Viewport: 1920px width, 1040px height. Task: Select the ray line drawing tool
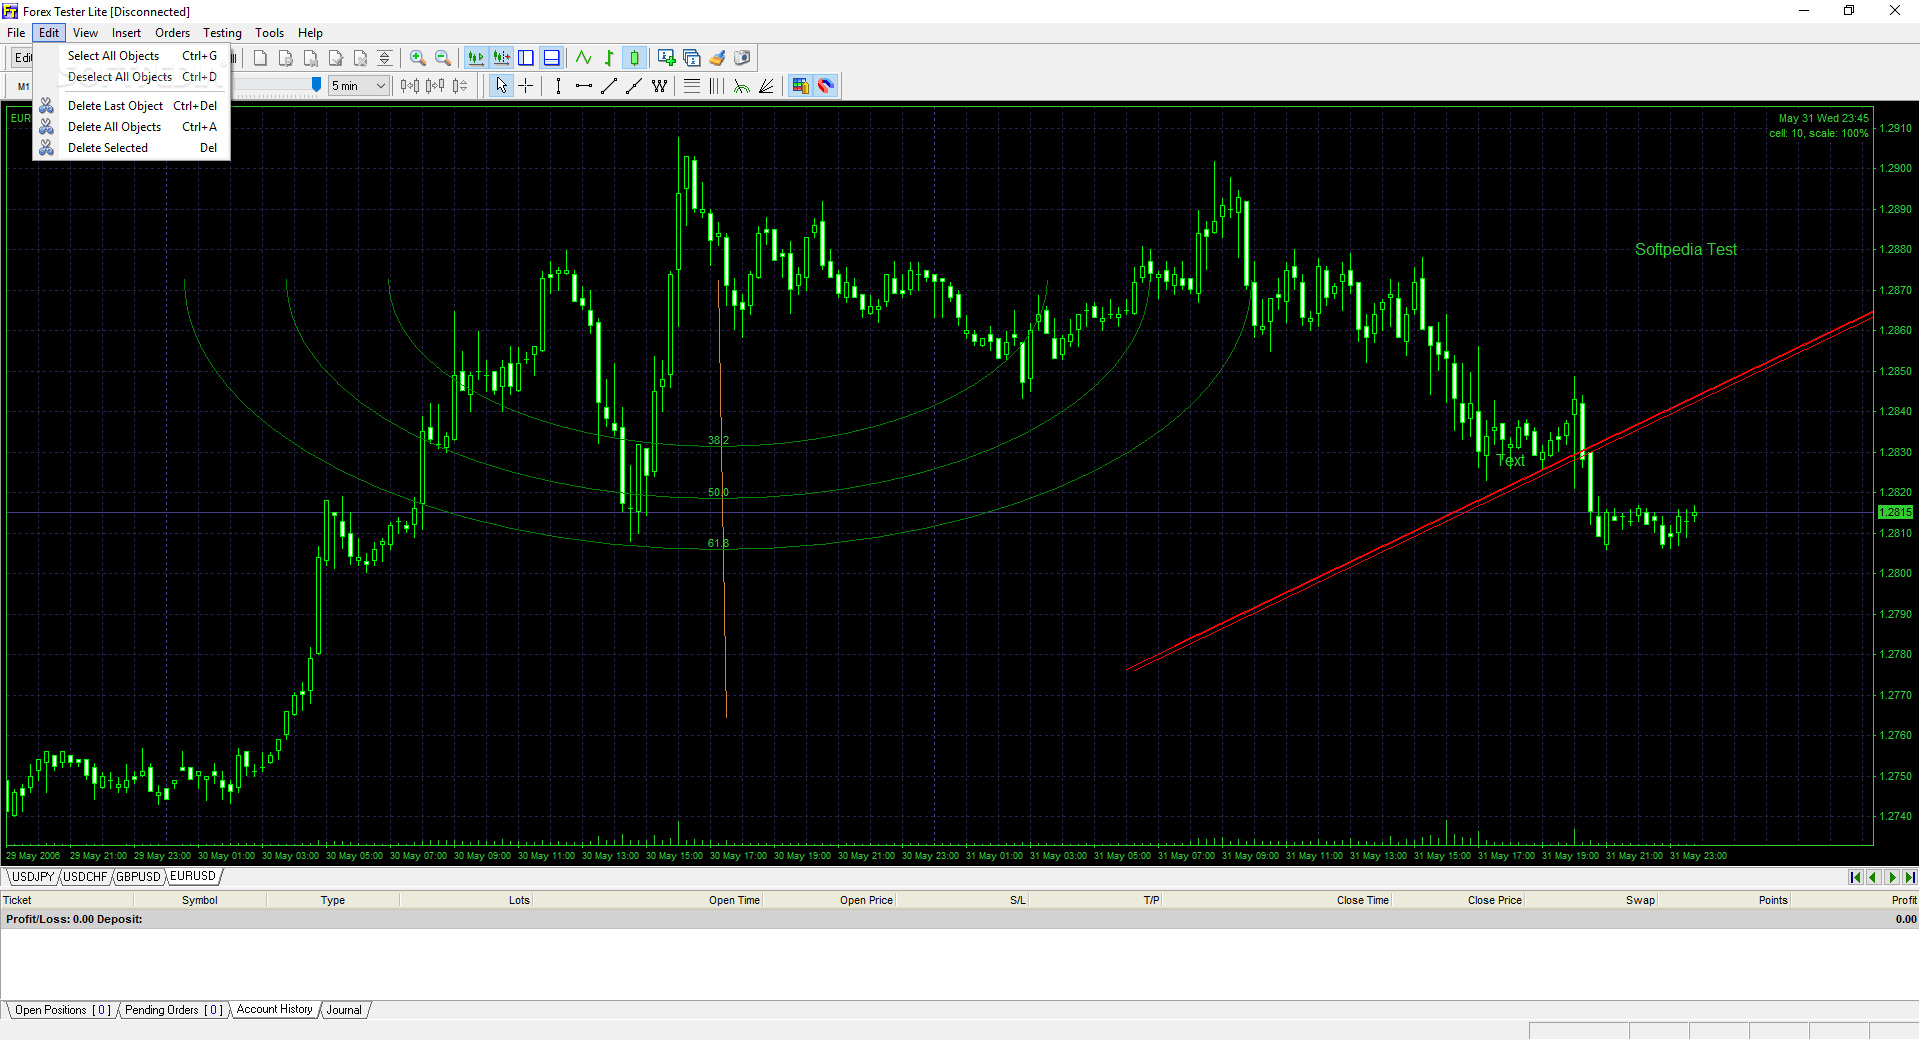pos(634,86)
